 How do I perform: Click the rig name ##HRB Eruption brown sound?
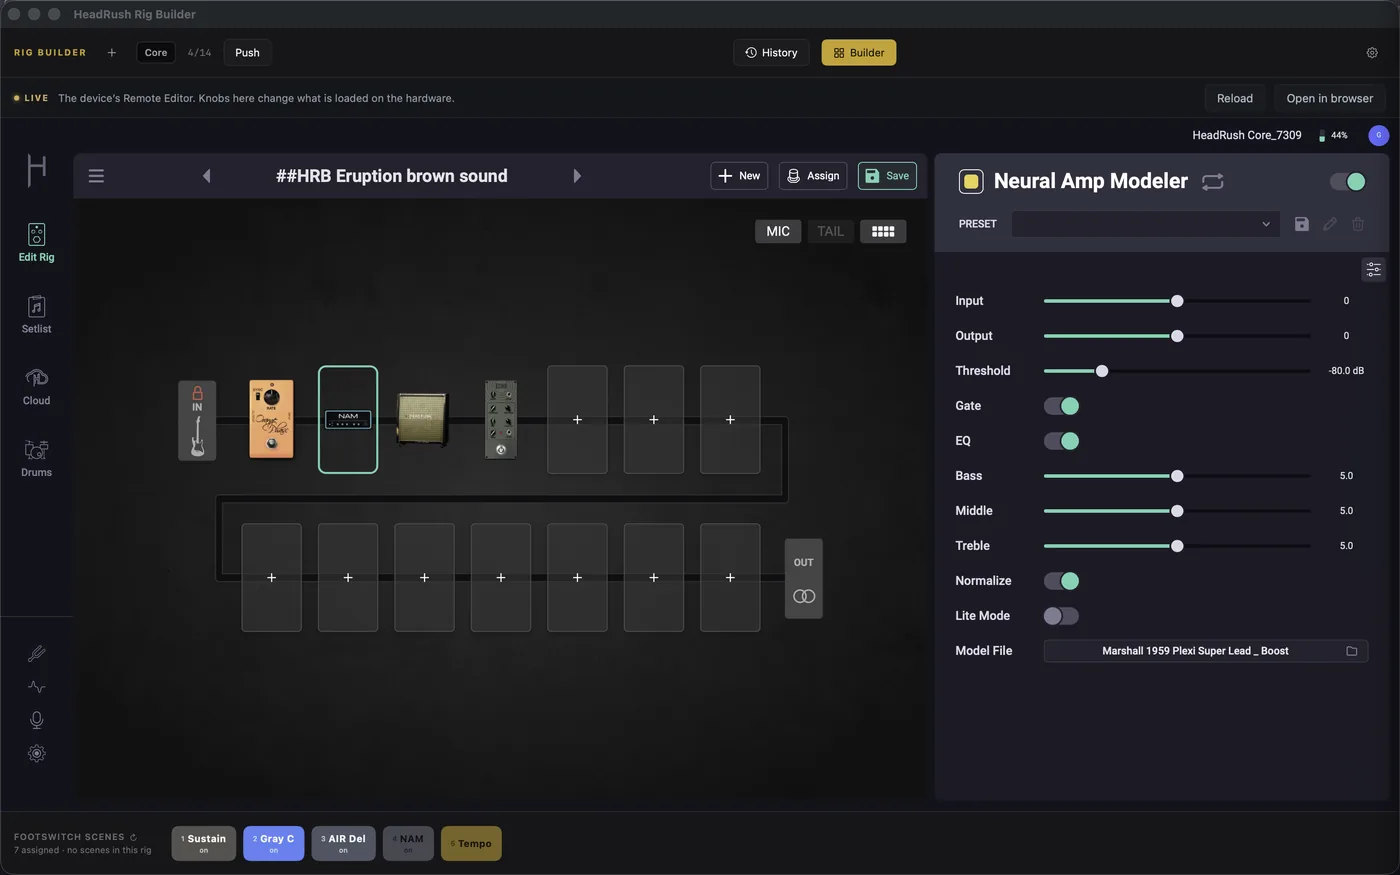click(x=391, y=176)
